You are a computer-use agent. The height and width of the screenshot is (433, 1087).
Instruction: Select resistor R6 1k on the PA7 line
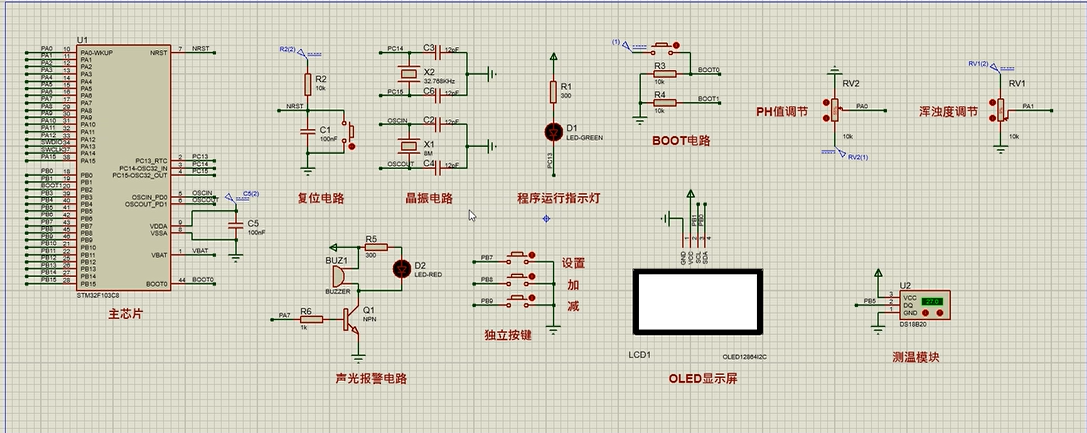(311, 319)
